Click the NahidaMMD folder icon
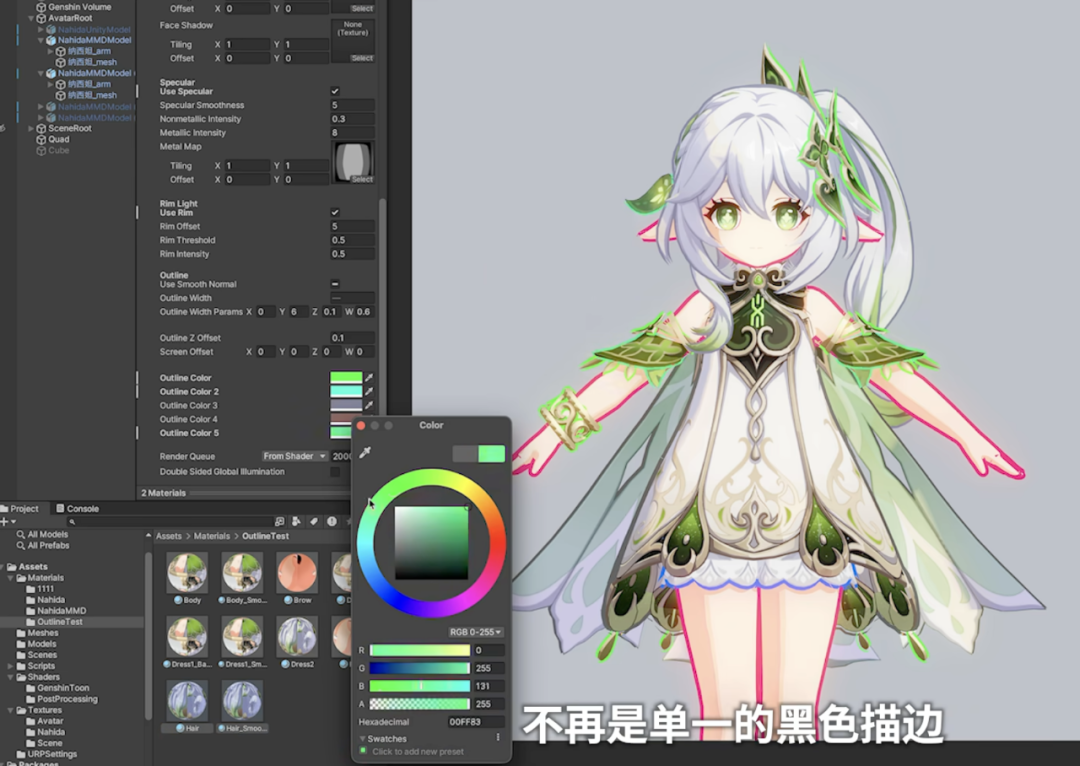The image size is (1080, 766). click(x=31, y=611)
